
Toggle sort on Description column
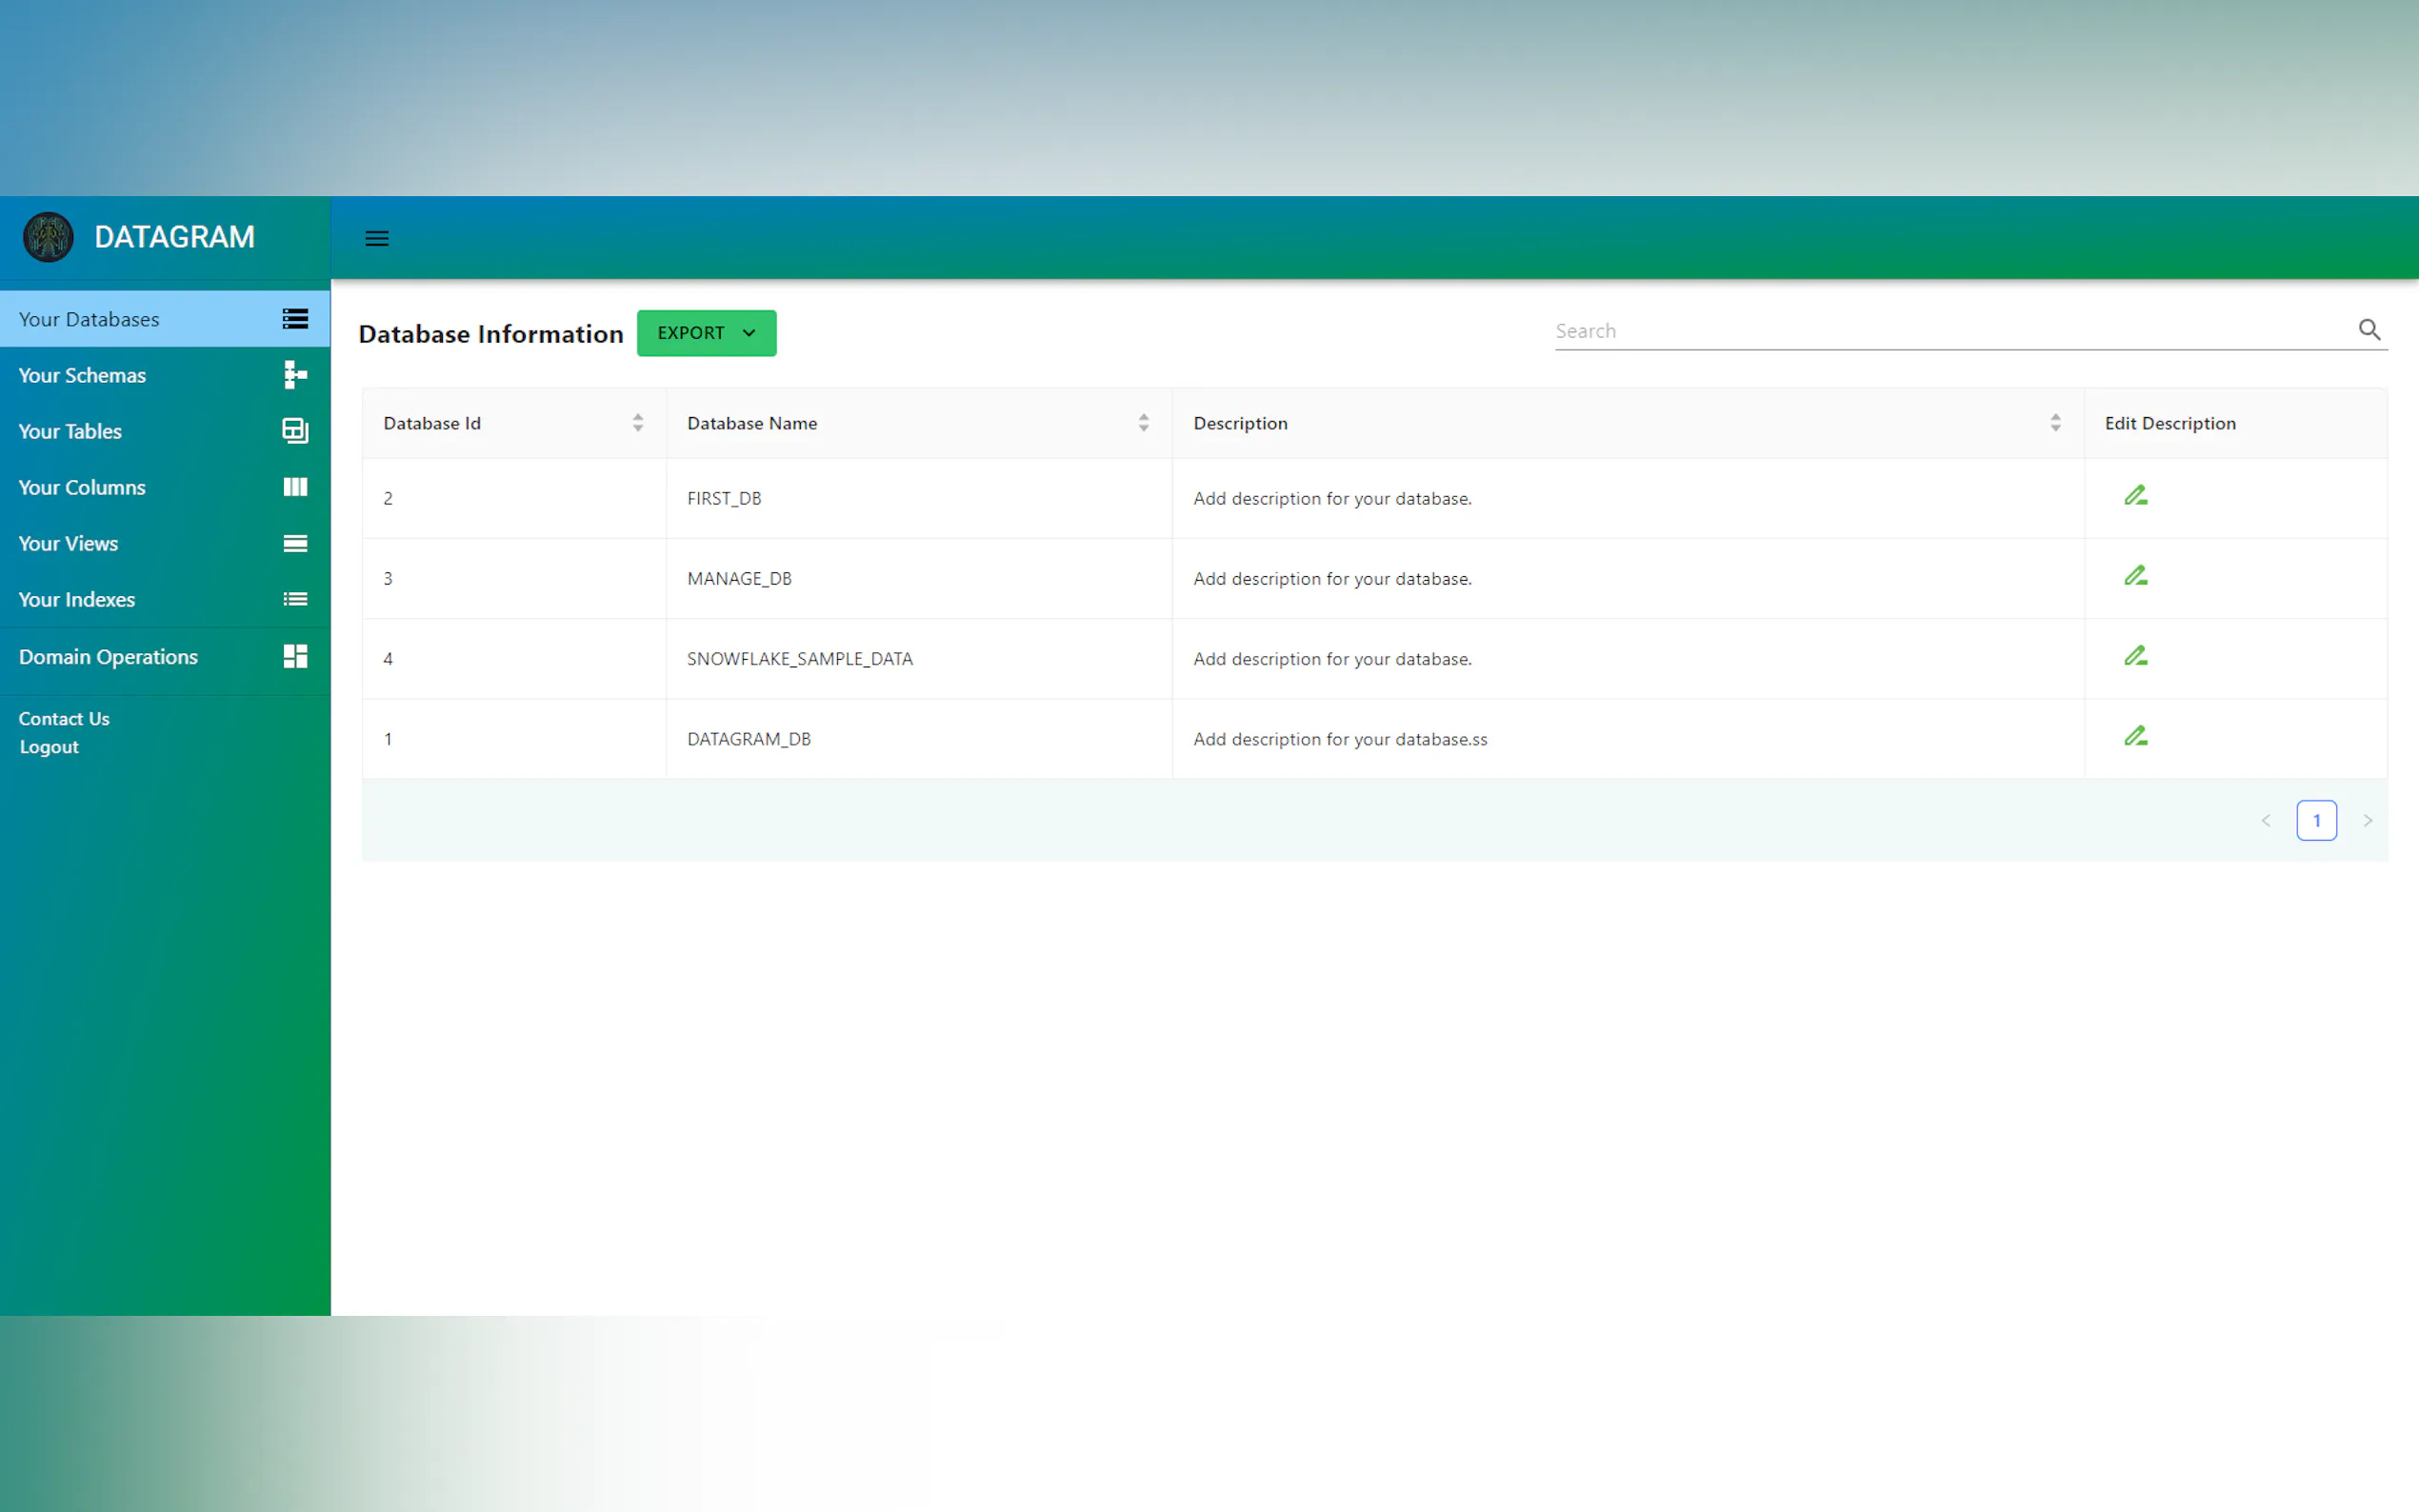click(x=2055, y=423)
